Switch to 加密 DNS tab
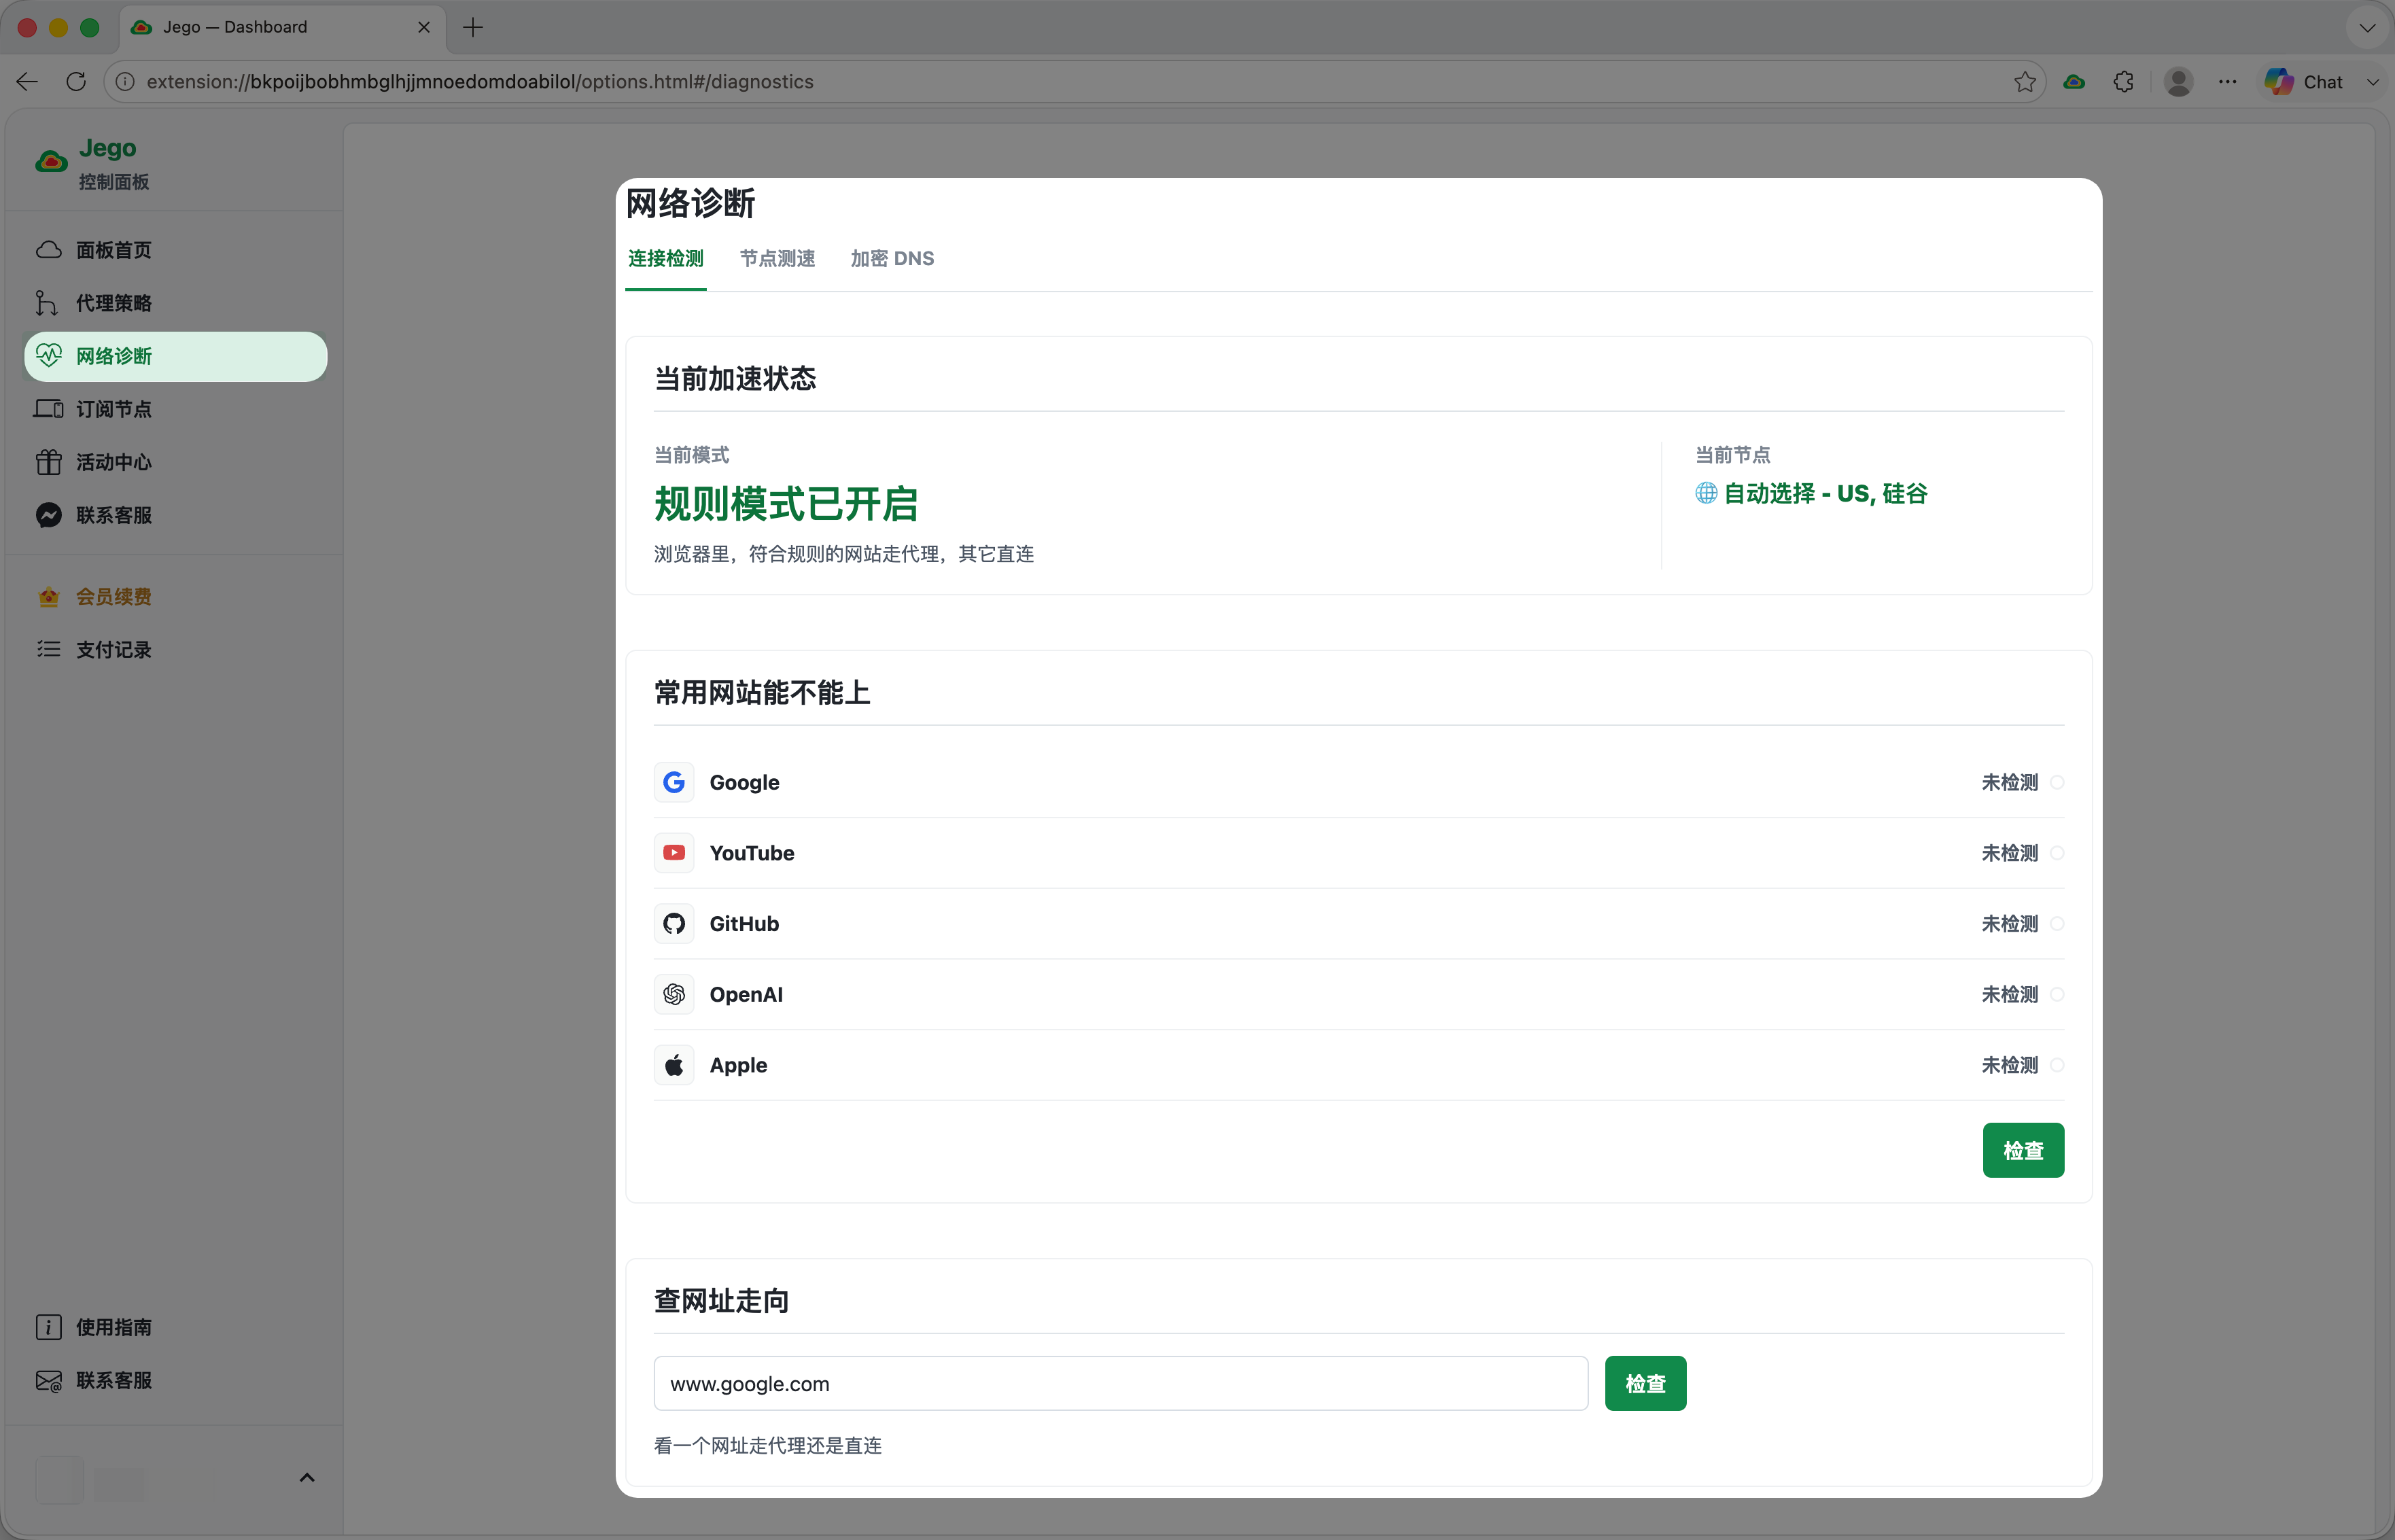Screen dimensions: 2395x1540 892,259
